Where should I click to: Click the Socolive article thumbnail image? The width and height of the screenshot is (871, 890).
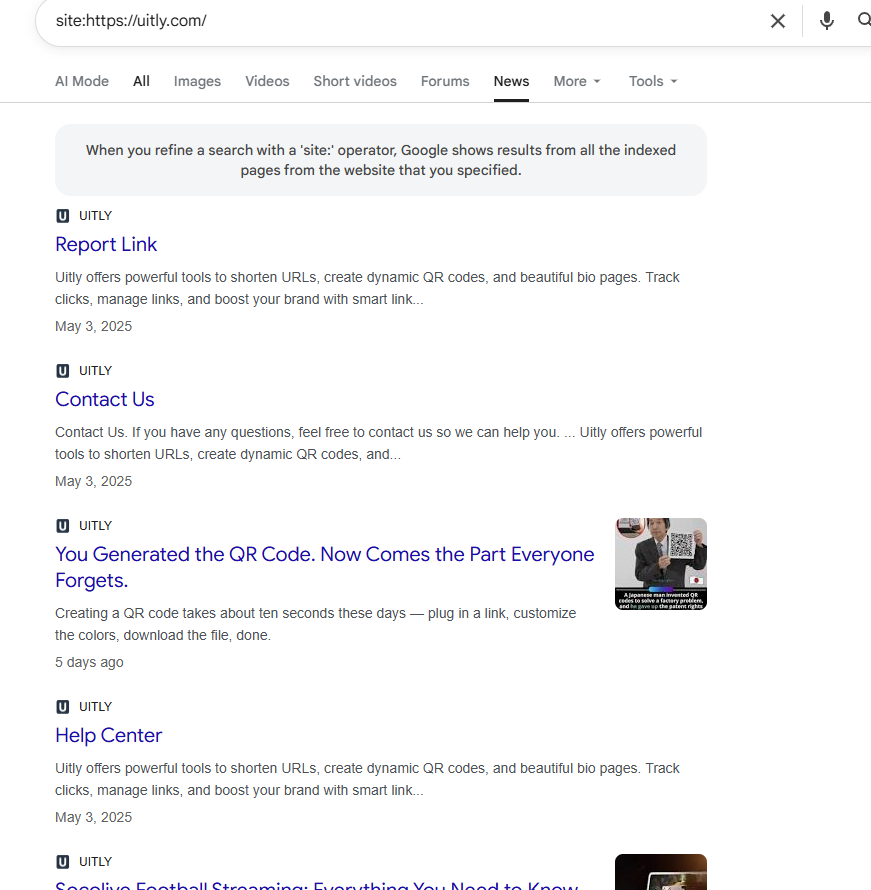pyautogui.click(x=660, y=872)
